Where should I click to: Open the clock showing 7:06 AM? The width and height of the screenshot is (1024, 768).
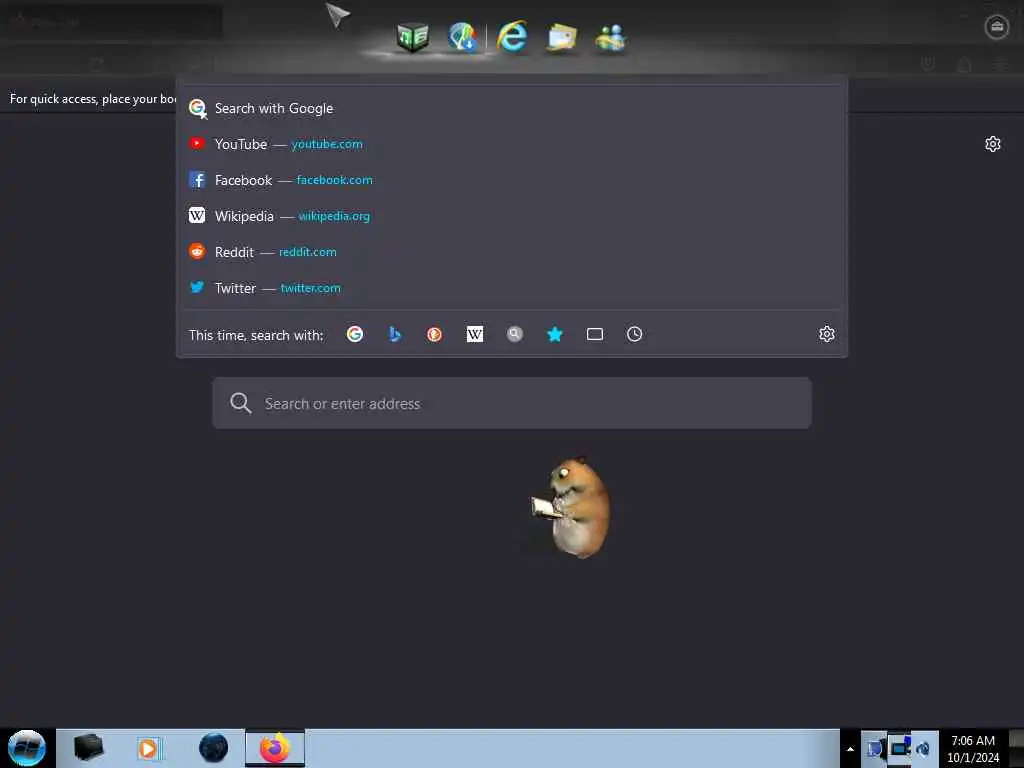click(973, 748)
